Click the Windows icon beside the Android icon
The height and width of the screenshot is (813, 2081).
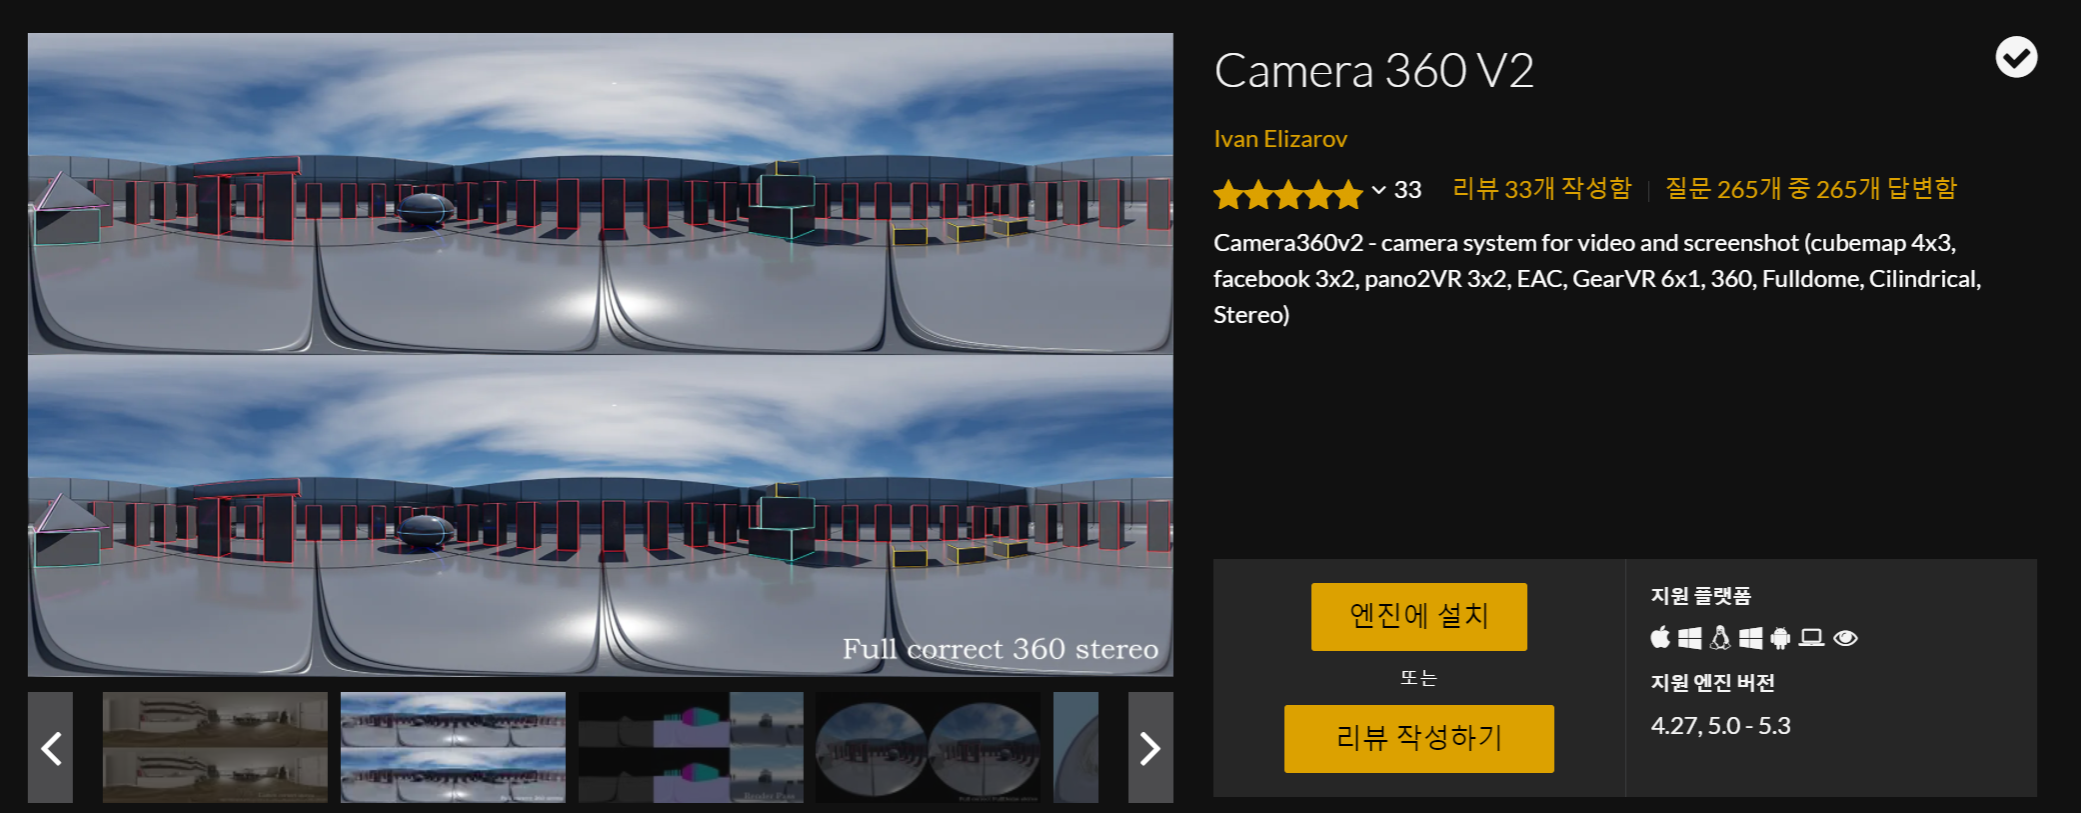click(1751, 637)
